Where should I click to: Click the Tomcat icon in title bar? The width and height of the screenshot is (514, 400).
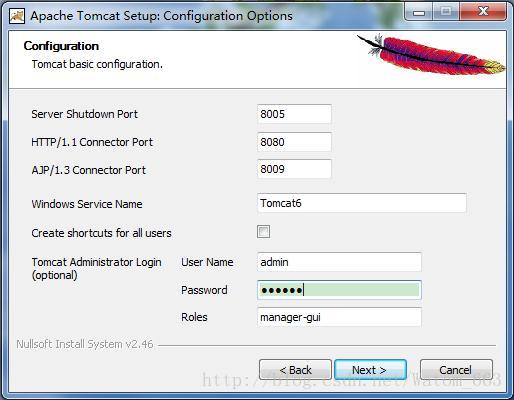point(17,16)
